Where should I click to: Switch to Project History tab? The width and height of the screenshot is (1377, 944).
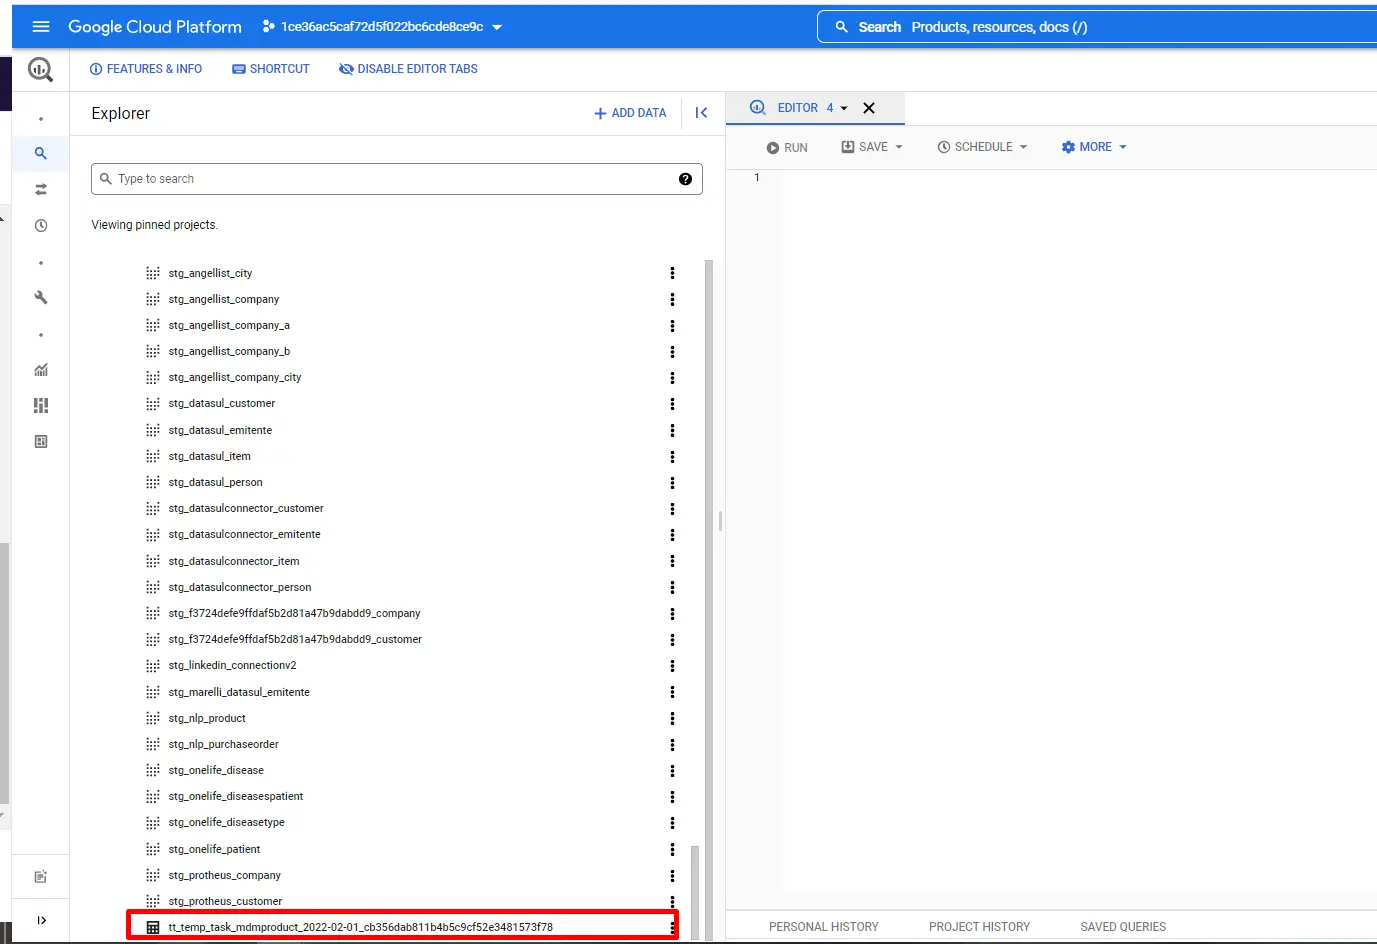point(979,927)
